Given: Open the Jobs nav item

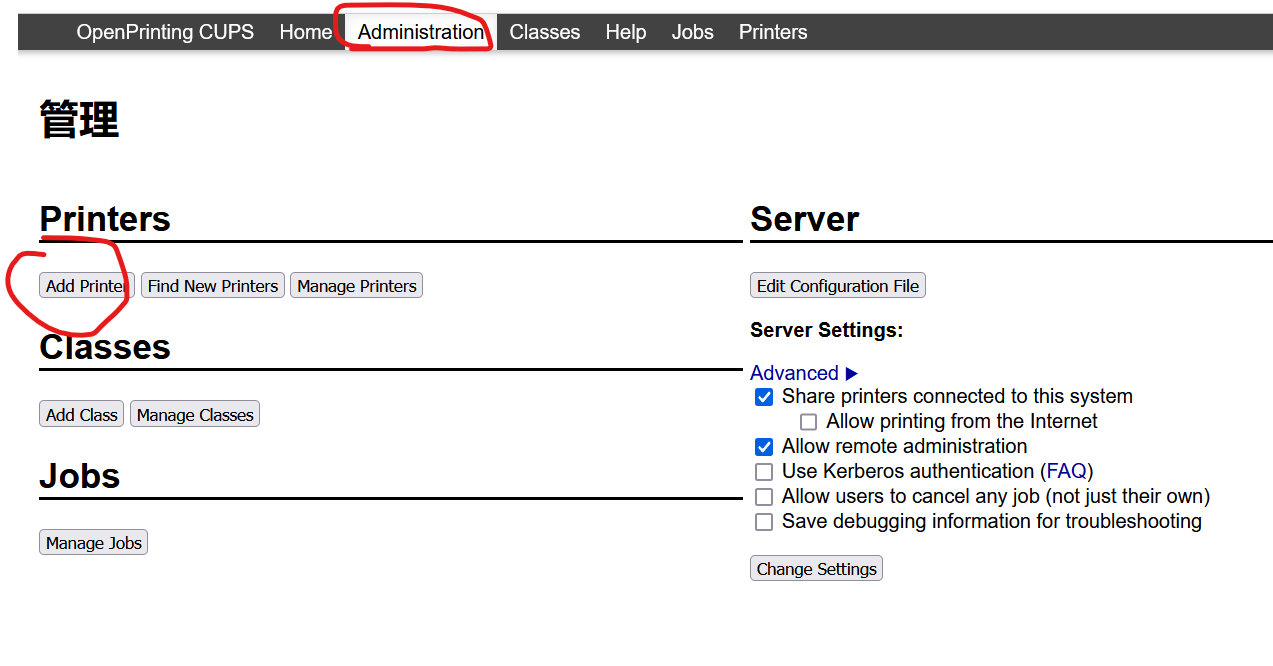Looking at the screenshot, I should tap(692, 32).
